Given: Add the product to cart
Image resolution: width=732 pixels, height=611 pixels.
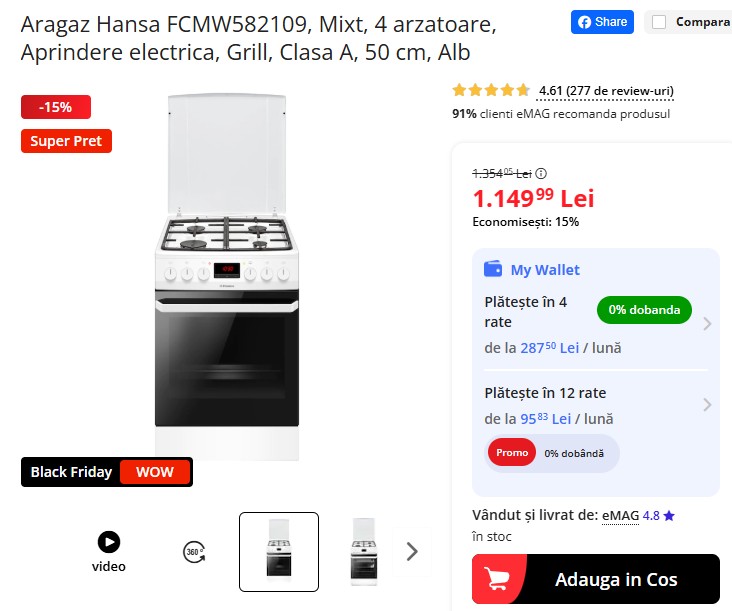Looking at the screenshot, I should coord(616,579).
